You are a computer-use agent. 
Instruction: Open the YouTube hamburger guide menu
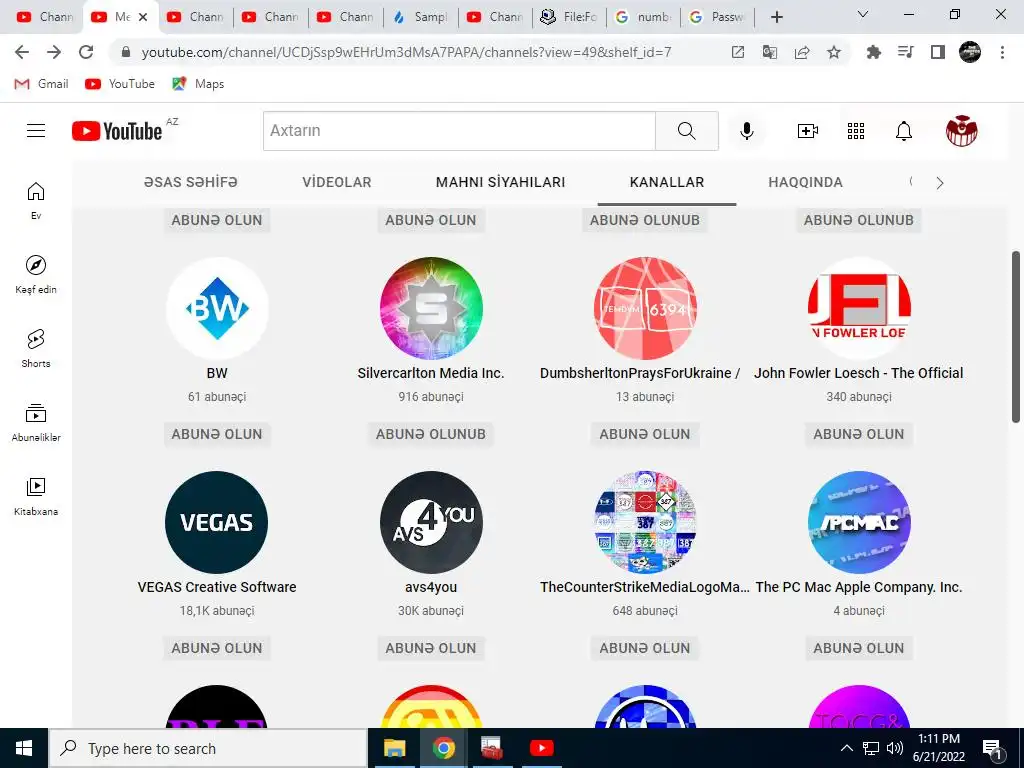(36, 131)
